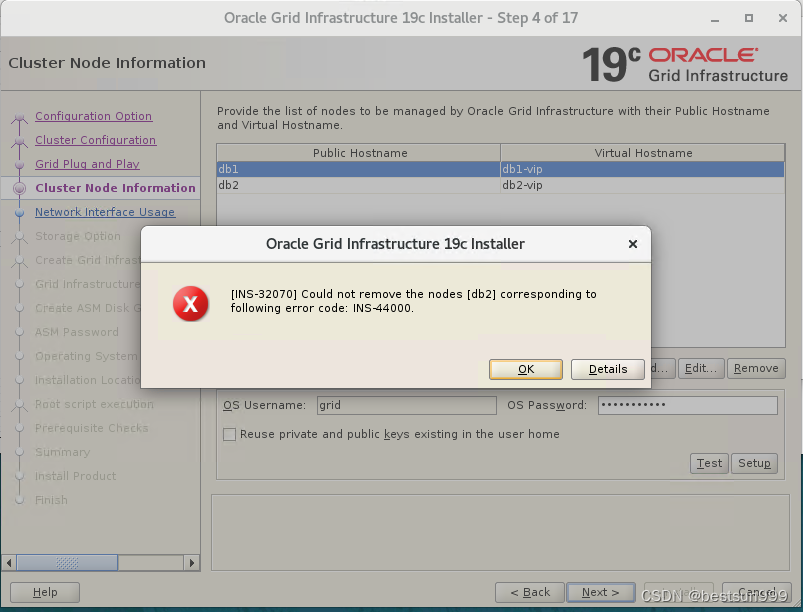Click the Installation Location step
This screenshot has width=803, height=612.
click(88, 381)
